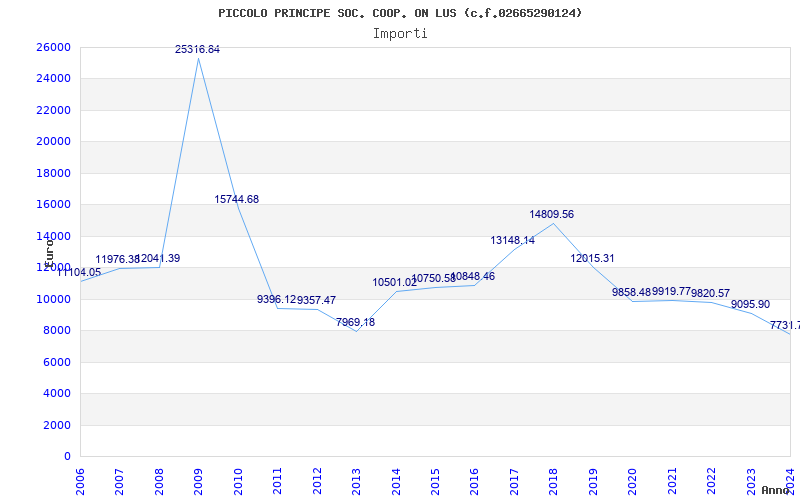Click data label 9820.57
Image resolution: width=800 pixels, height=500 pixels.
711,293
